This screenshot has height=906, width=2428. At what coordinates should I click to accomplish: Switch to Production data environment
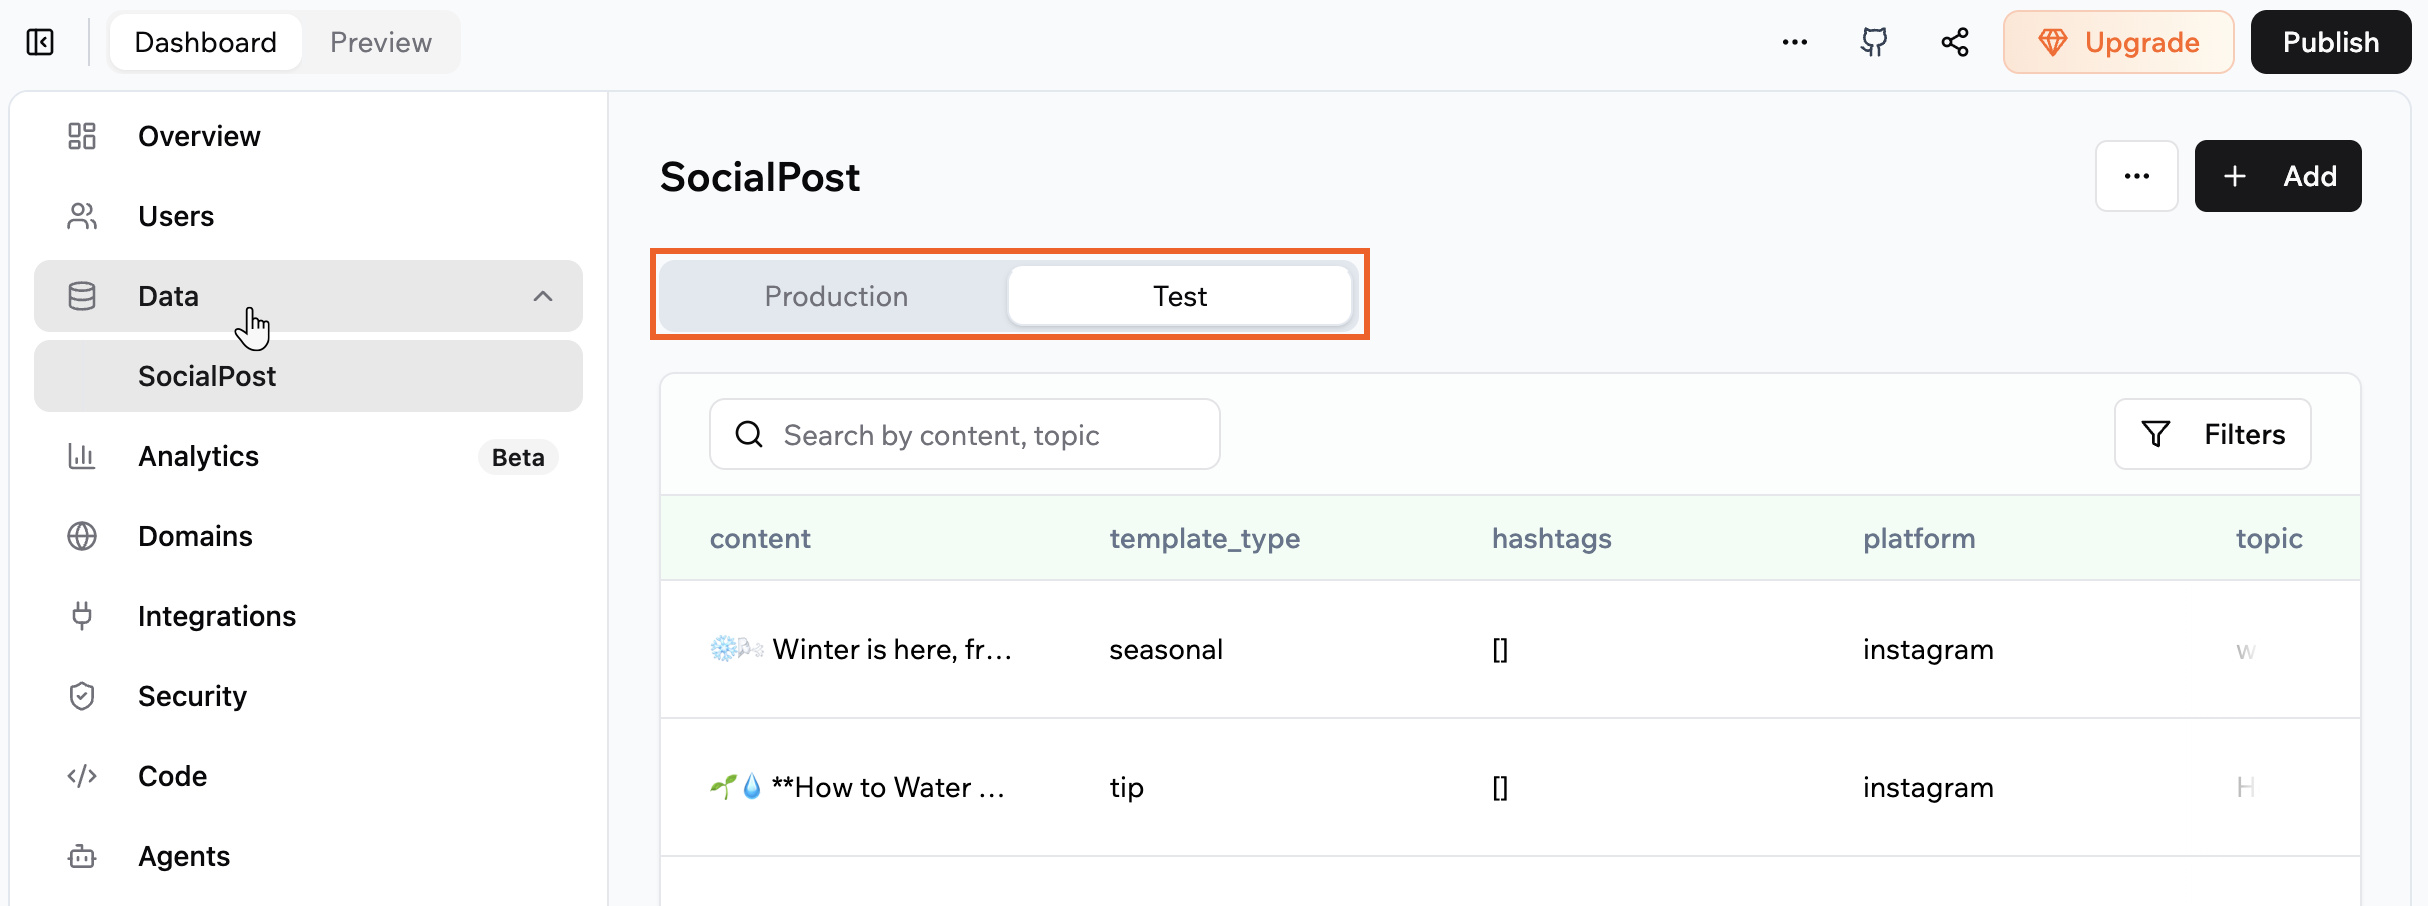[x=836, y=296]
